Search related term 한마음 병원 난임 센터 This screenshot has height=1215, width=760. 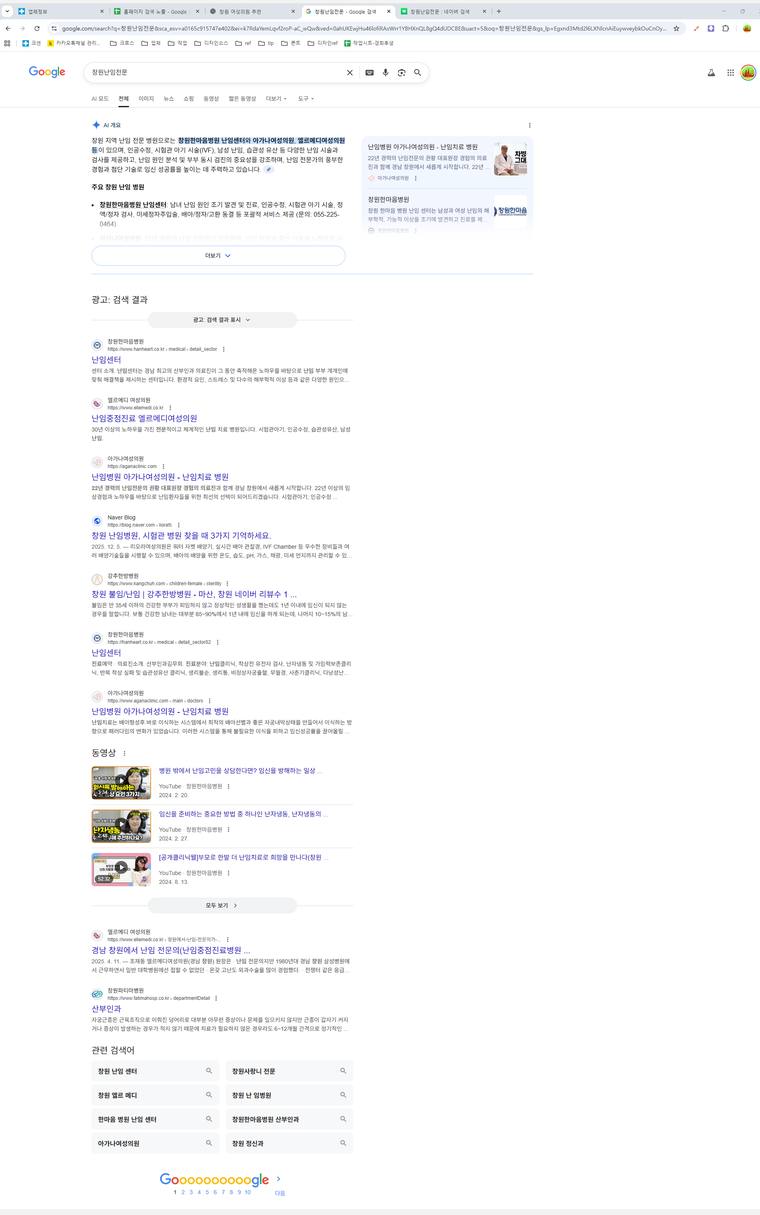pyautogui.click(x=155, y=1119)
